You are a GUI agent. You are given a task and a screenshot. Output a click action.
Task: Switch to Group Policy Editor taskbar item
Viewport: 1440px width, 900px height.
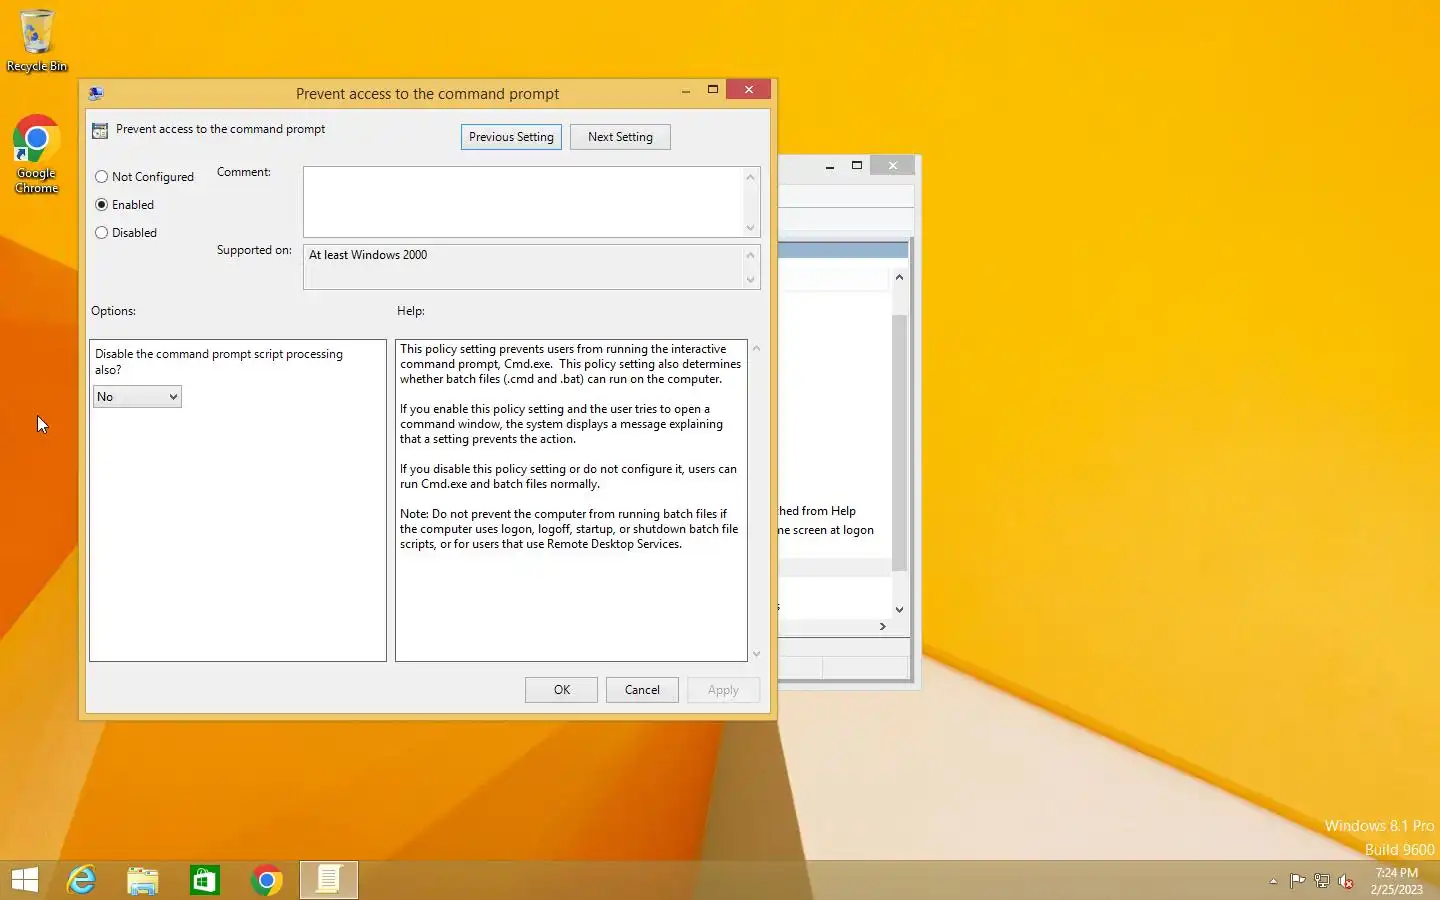coord(329,880)
